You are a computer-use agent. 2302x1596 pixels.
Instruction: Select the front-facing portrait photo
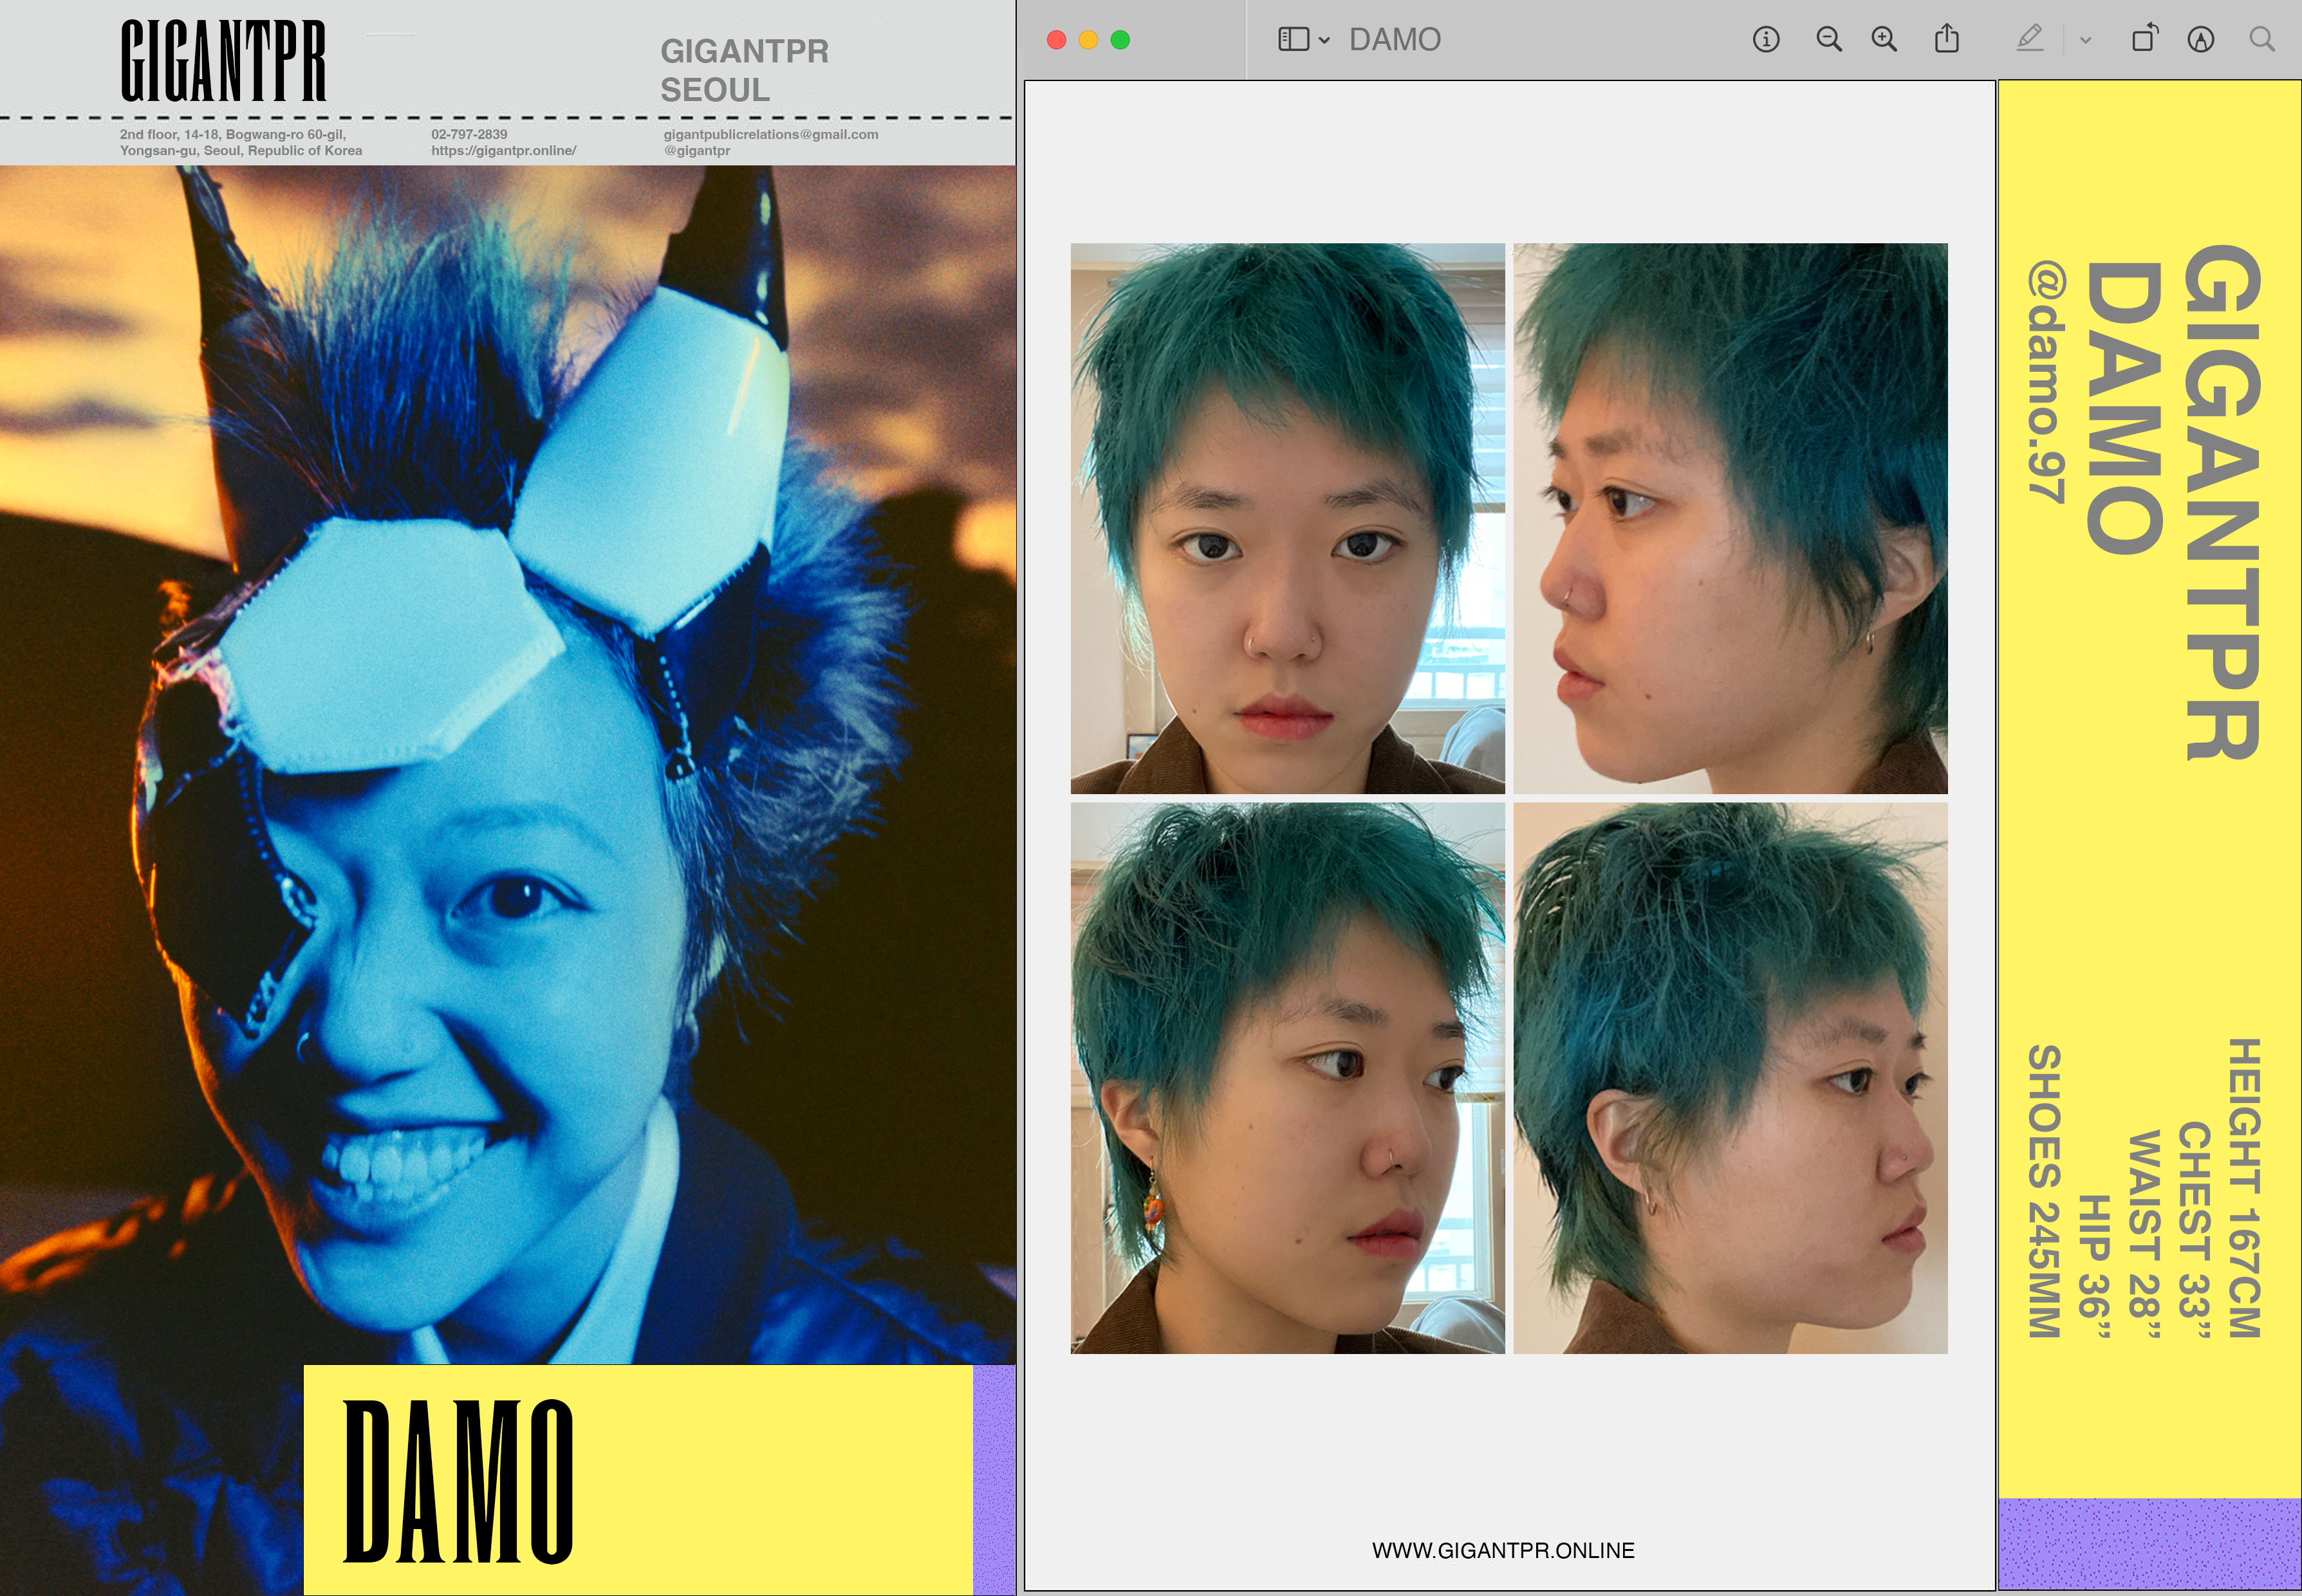click(1287, 518)
